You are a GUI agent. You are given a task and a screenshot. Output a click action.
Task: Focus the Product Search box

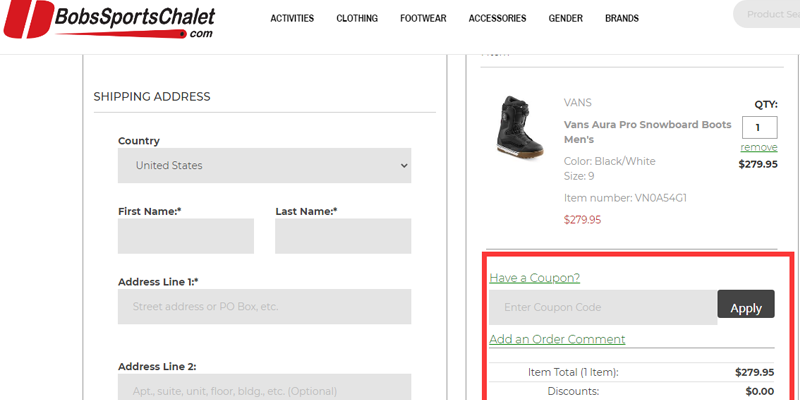[766, 14]
